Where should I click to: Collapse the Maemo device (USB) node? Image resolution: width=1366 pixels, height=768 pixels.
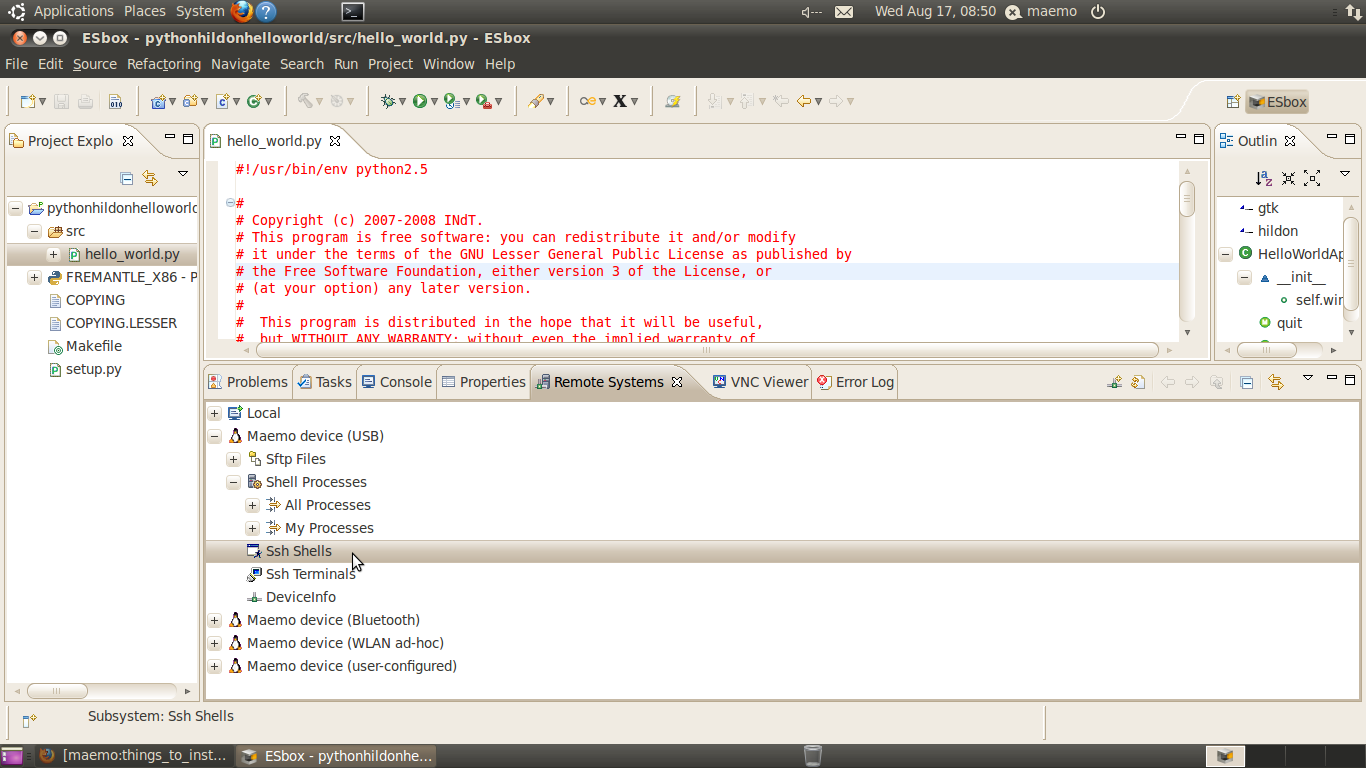coord(214,436)
